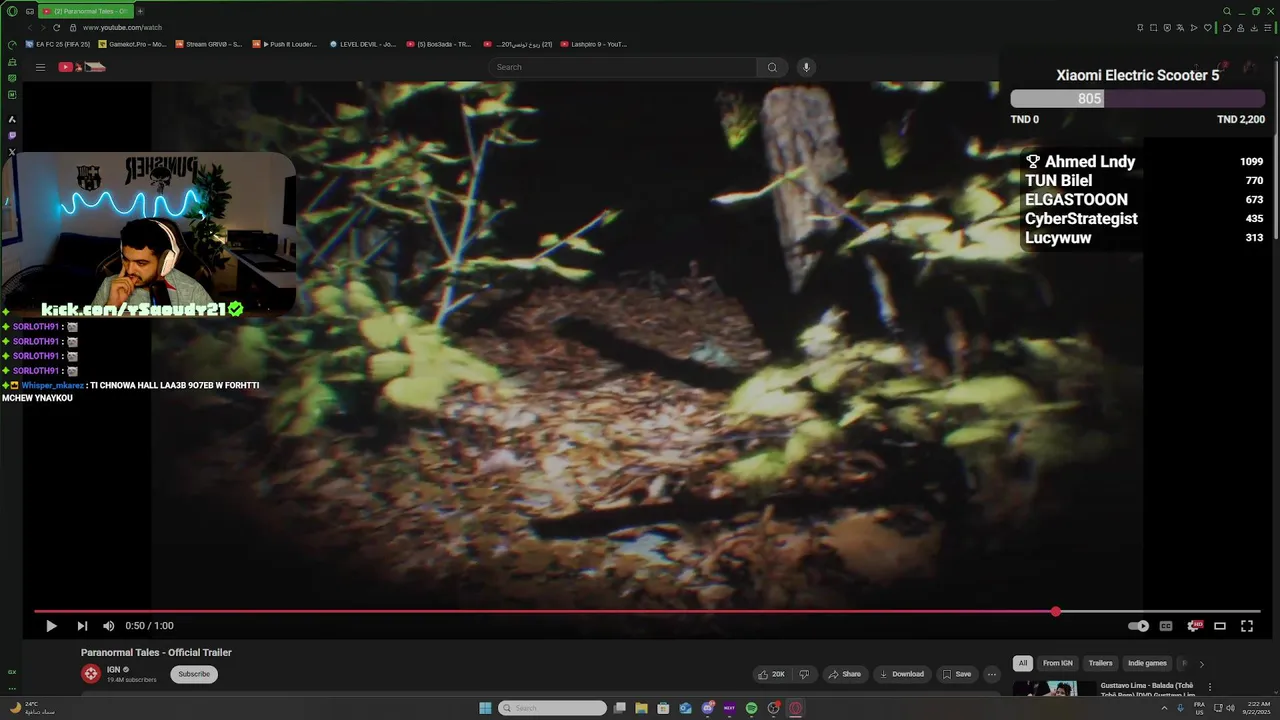1280x720 pixels.
Task: Select the From IGN filter chip
Action: (x=1057, y=663)
